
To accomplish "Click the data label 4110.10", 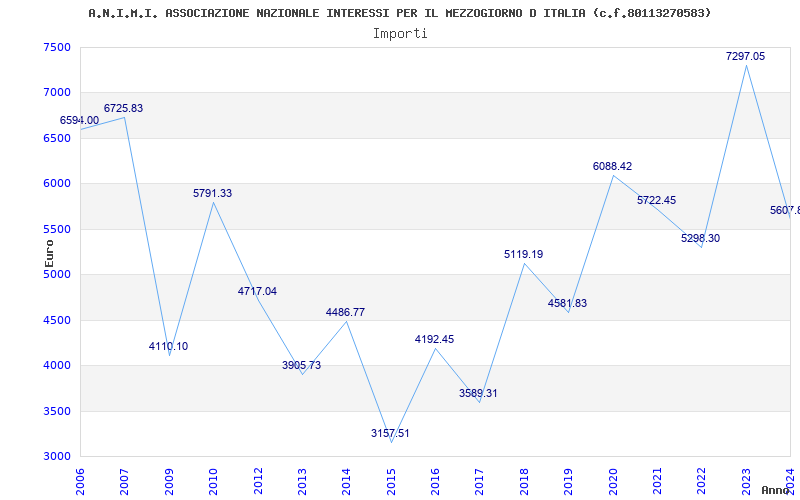I will click(x=168, y=346).
